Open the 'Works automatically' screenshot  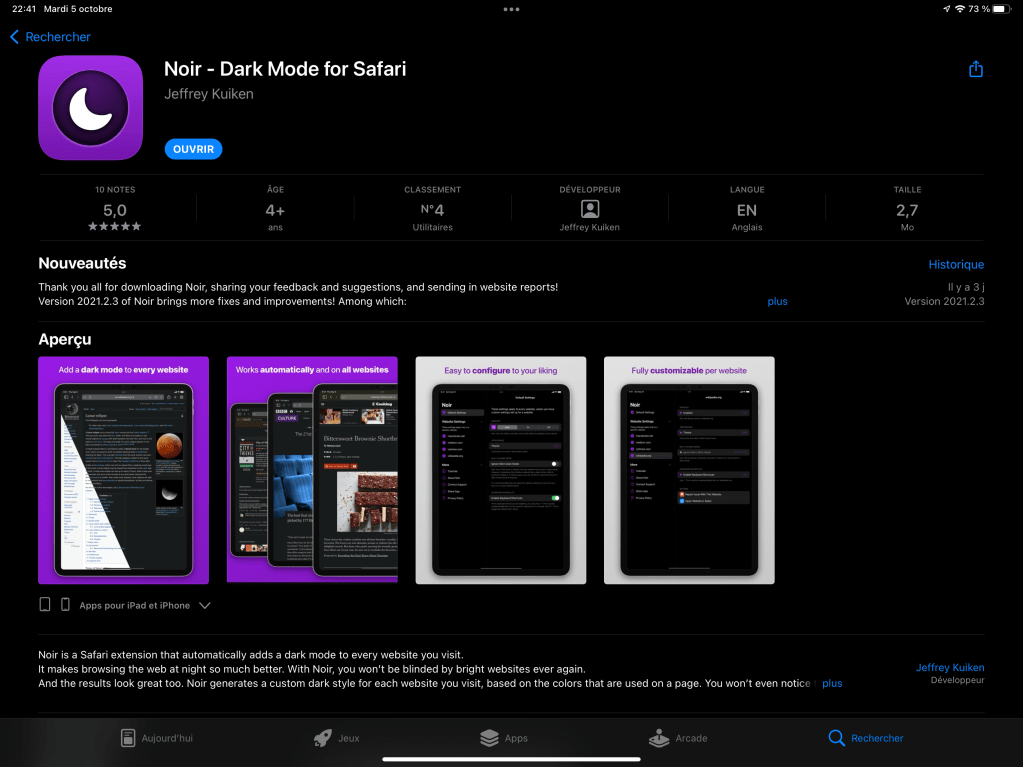(312, 469)
